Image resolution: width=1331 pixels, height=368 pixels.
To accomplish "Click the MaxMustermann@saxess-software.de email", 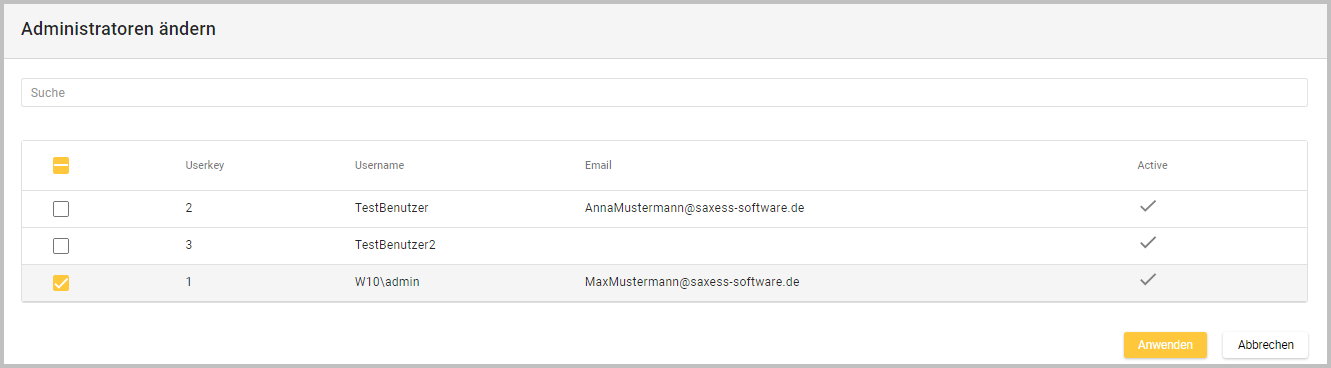I will [x=692, y=282].
